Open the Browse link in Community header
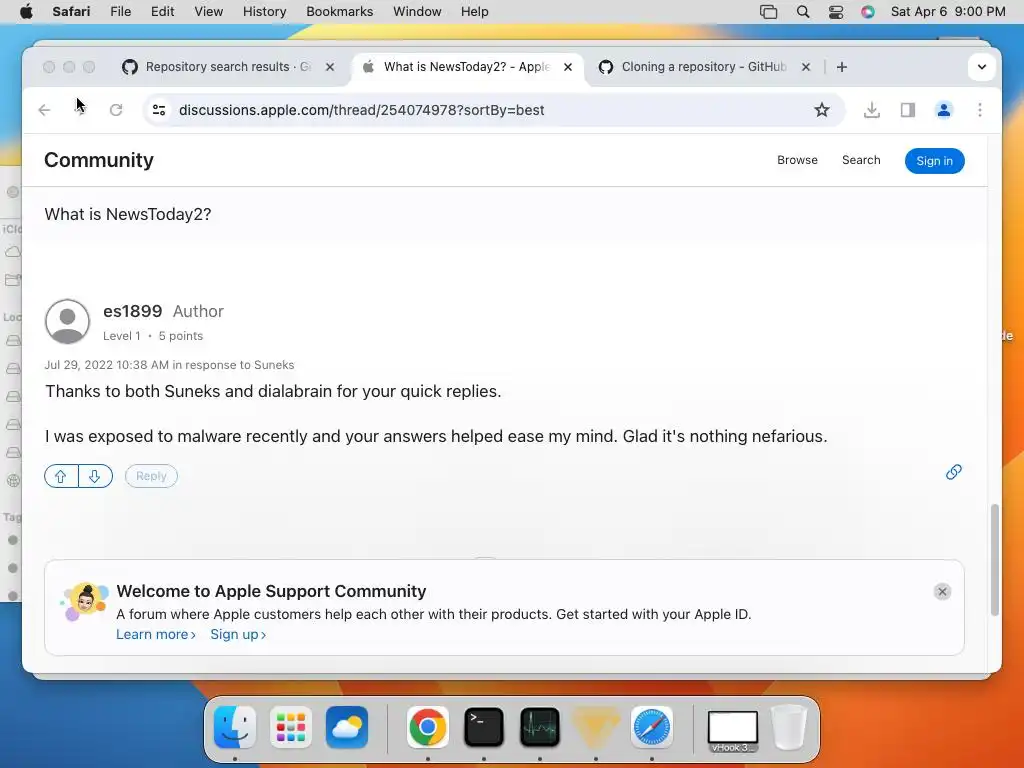The height and width of the screenshot is (768, 1024). pyautogui.click(x=797, y=160)
